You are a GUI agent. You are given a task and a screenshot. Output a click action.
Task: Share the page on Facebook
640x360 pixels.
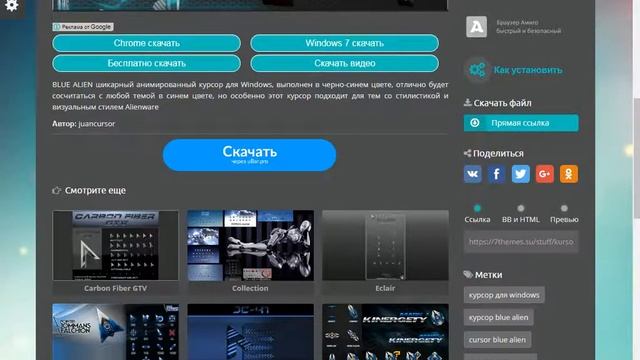(496, 174)
